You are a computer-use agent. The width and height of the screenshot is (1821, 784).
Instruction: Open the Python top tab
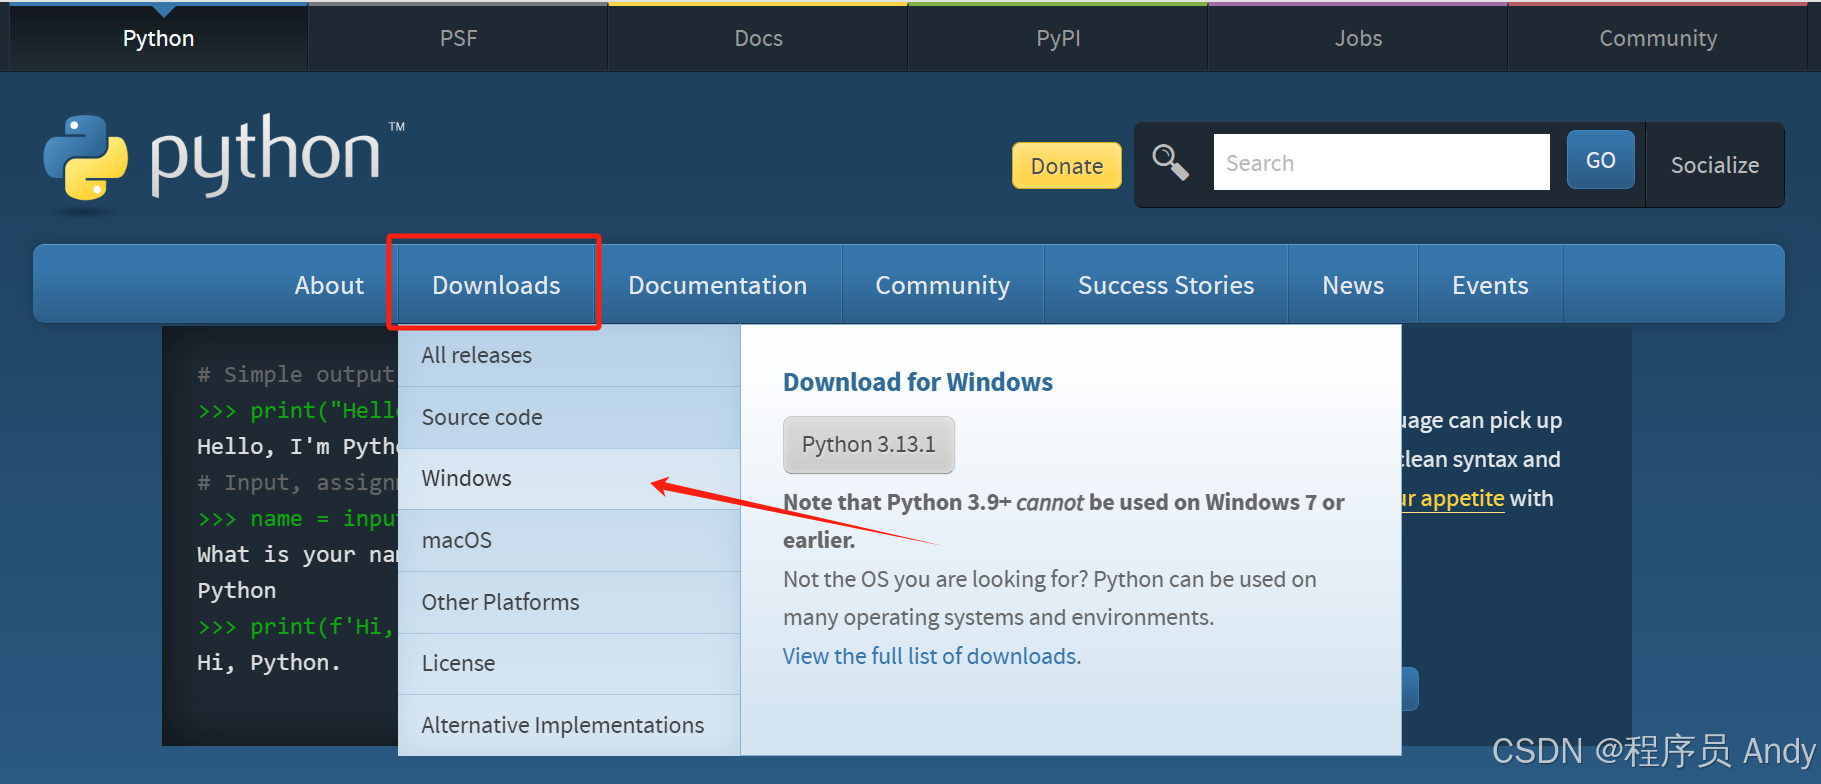click(x=158, y=38)
